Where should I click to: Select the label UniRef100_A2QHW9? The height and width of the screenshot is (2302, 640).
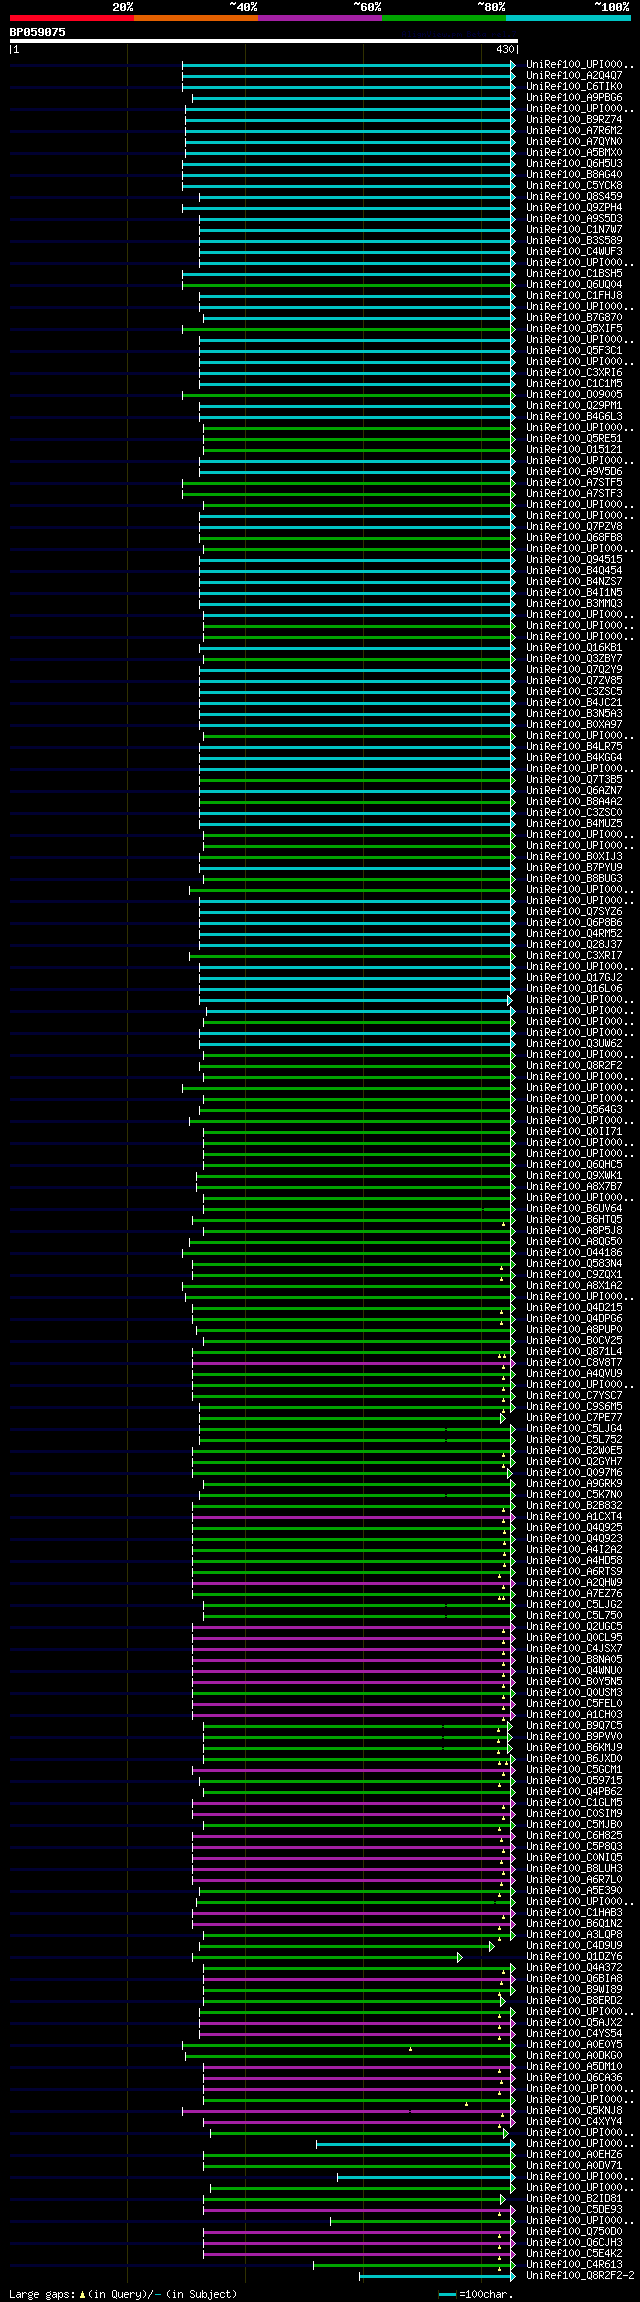pos(574,1583)
